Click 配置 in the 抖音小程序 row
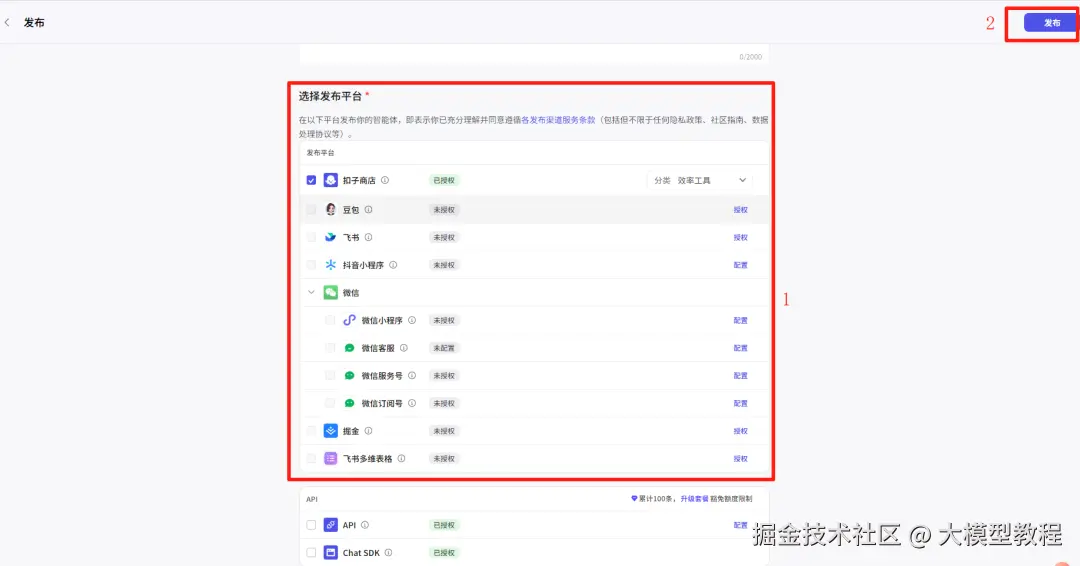The width and height of the screenshot is (1080, 566). click(x=740, y=265)
